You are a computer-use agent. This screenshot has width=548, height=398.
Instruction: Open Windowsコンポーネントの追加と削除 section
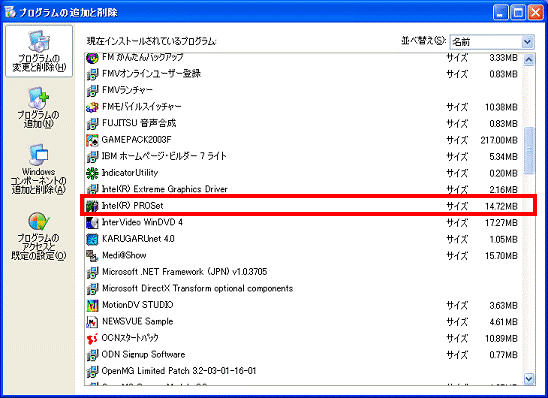pos(38,169)
